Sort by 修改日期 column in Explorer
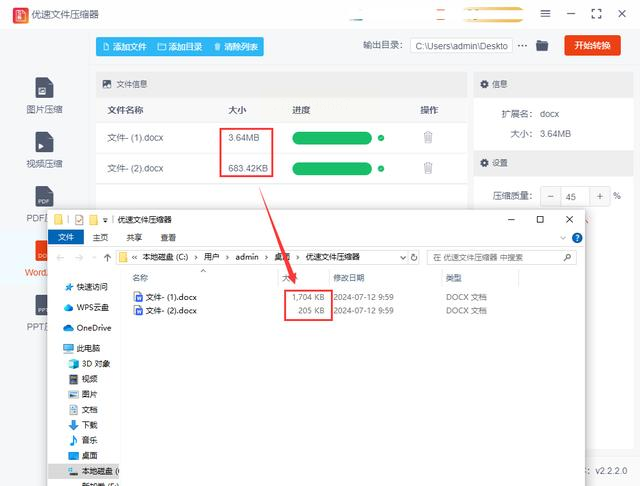The width and height of the screenshot is (640, 486). (349, 278)
